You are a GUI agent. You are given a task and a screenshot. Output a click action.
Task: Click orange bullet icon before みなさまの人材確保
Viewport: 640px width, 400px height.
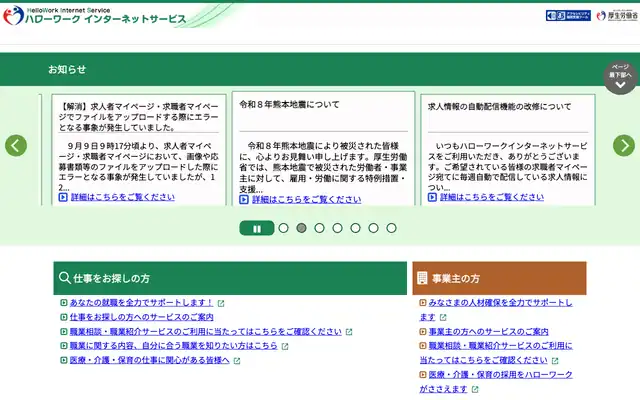coord(423,303)
